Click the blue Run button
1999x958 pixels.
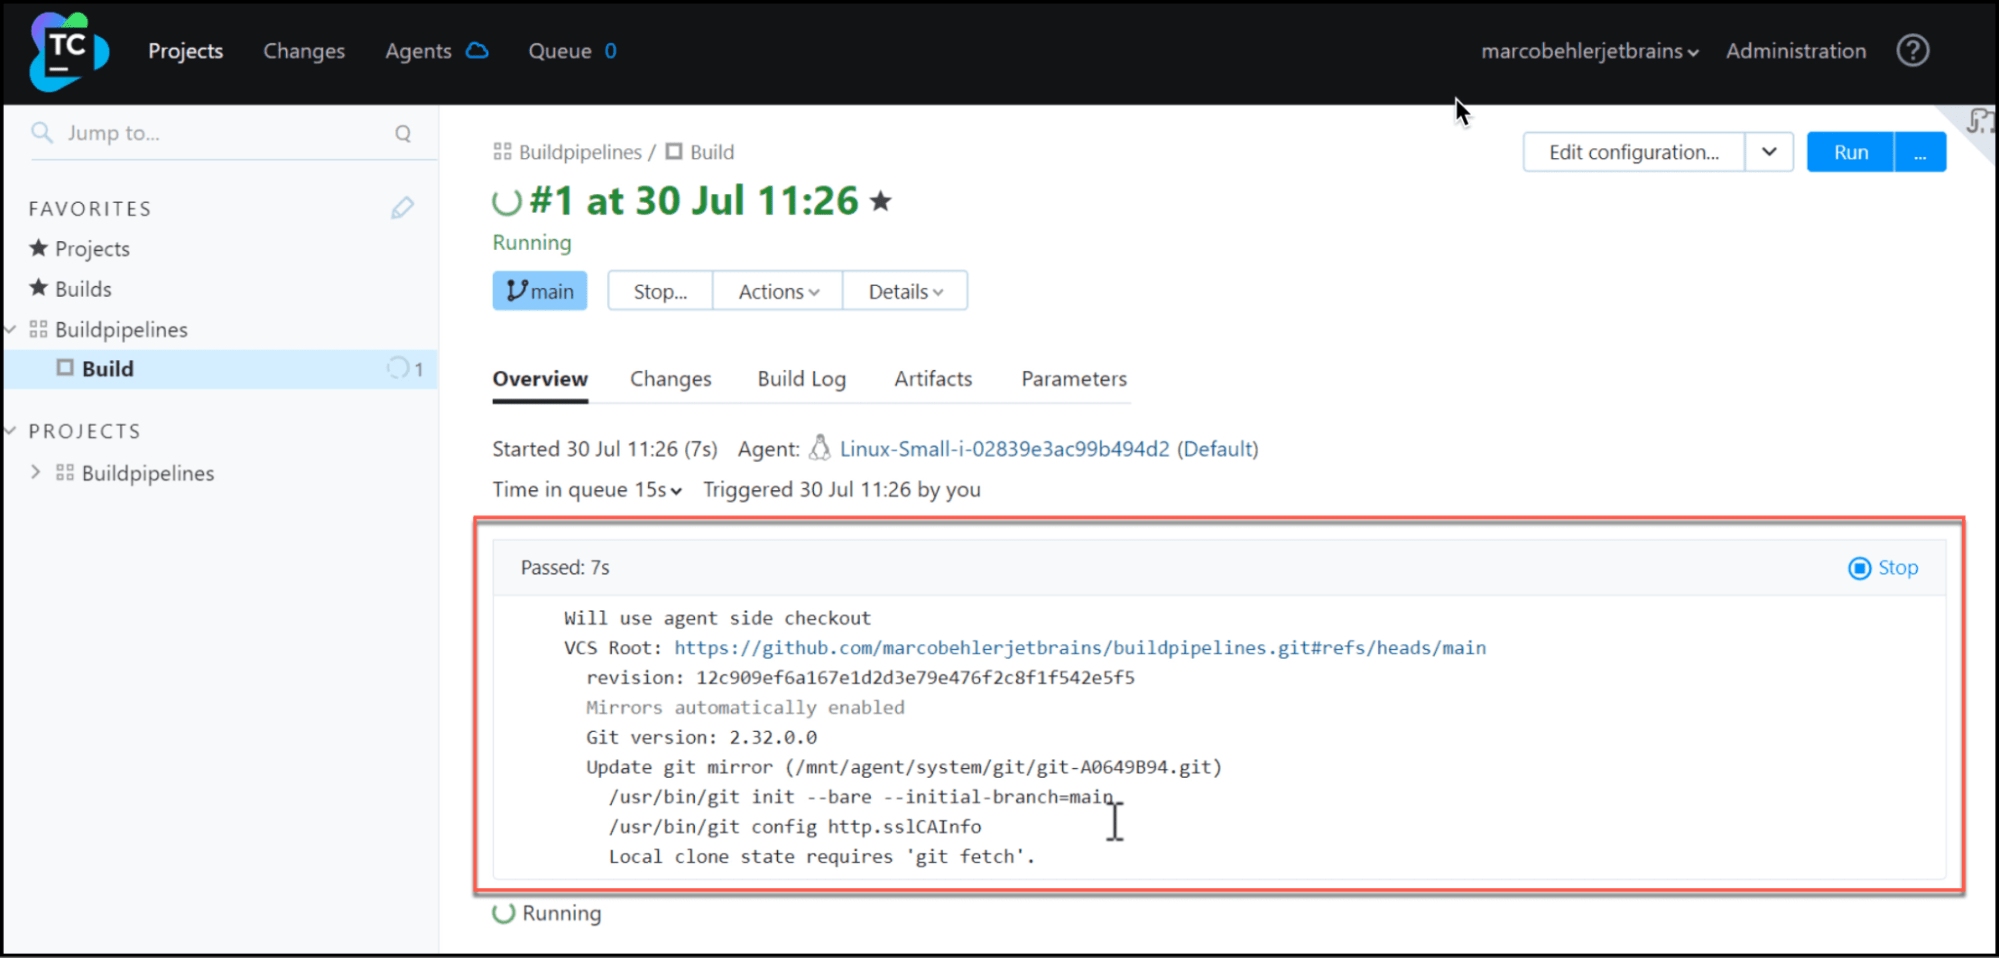1850,152
